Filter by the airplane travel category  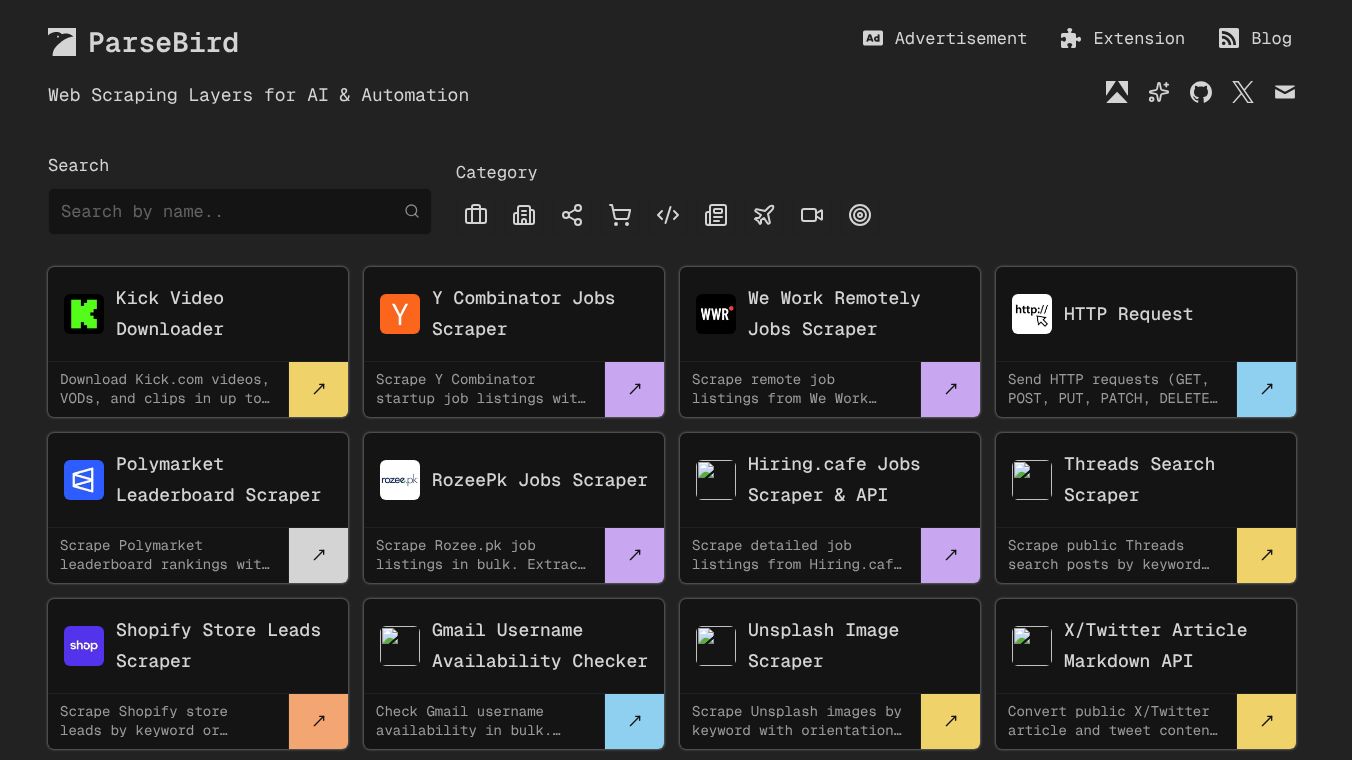coord(764,215)
